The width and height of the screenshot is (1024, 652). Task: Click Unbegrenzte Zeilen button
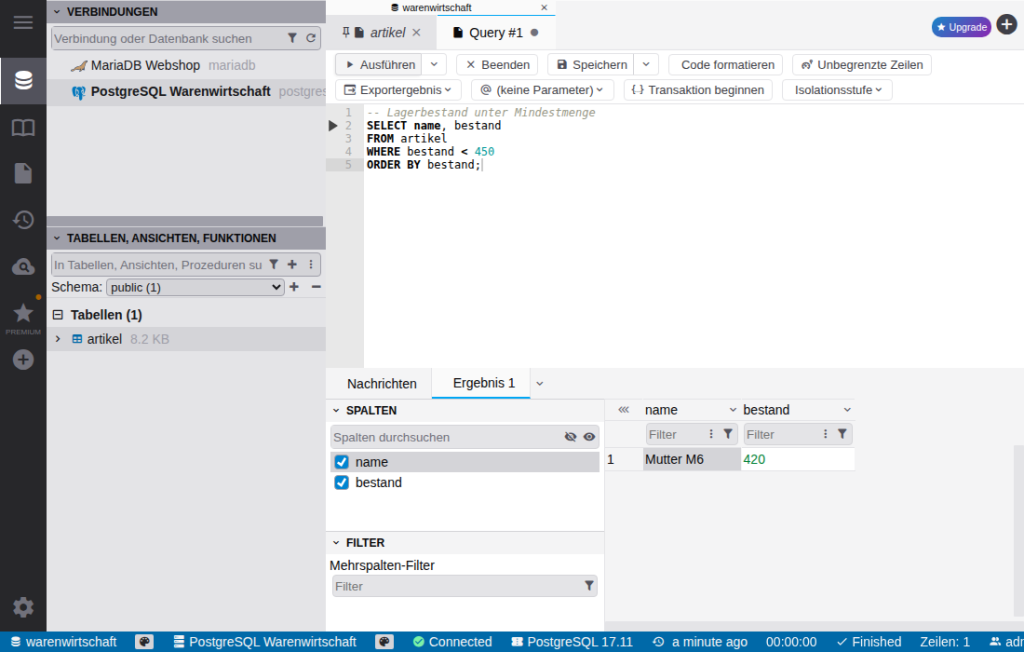click(x=861, y=65)
